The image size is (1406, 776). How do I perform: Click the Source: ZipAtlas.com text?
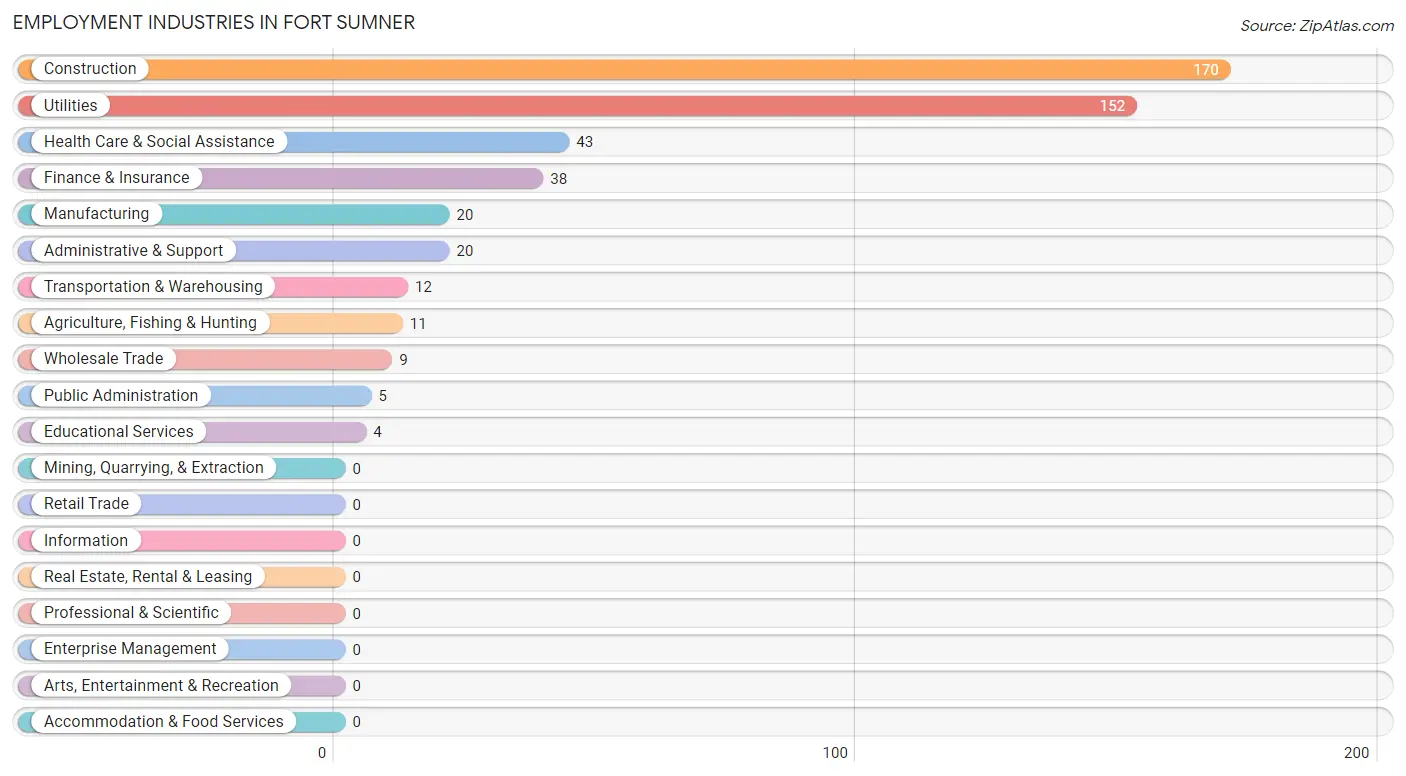pyautogui.click(x=1317, y=26)
